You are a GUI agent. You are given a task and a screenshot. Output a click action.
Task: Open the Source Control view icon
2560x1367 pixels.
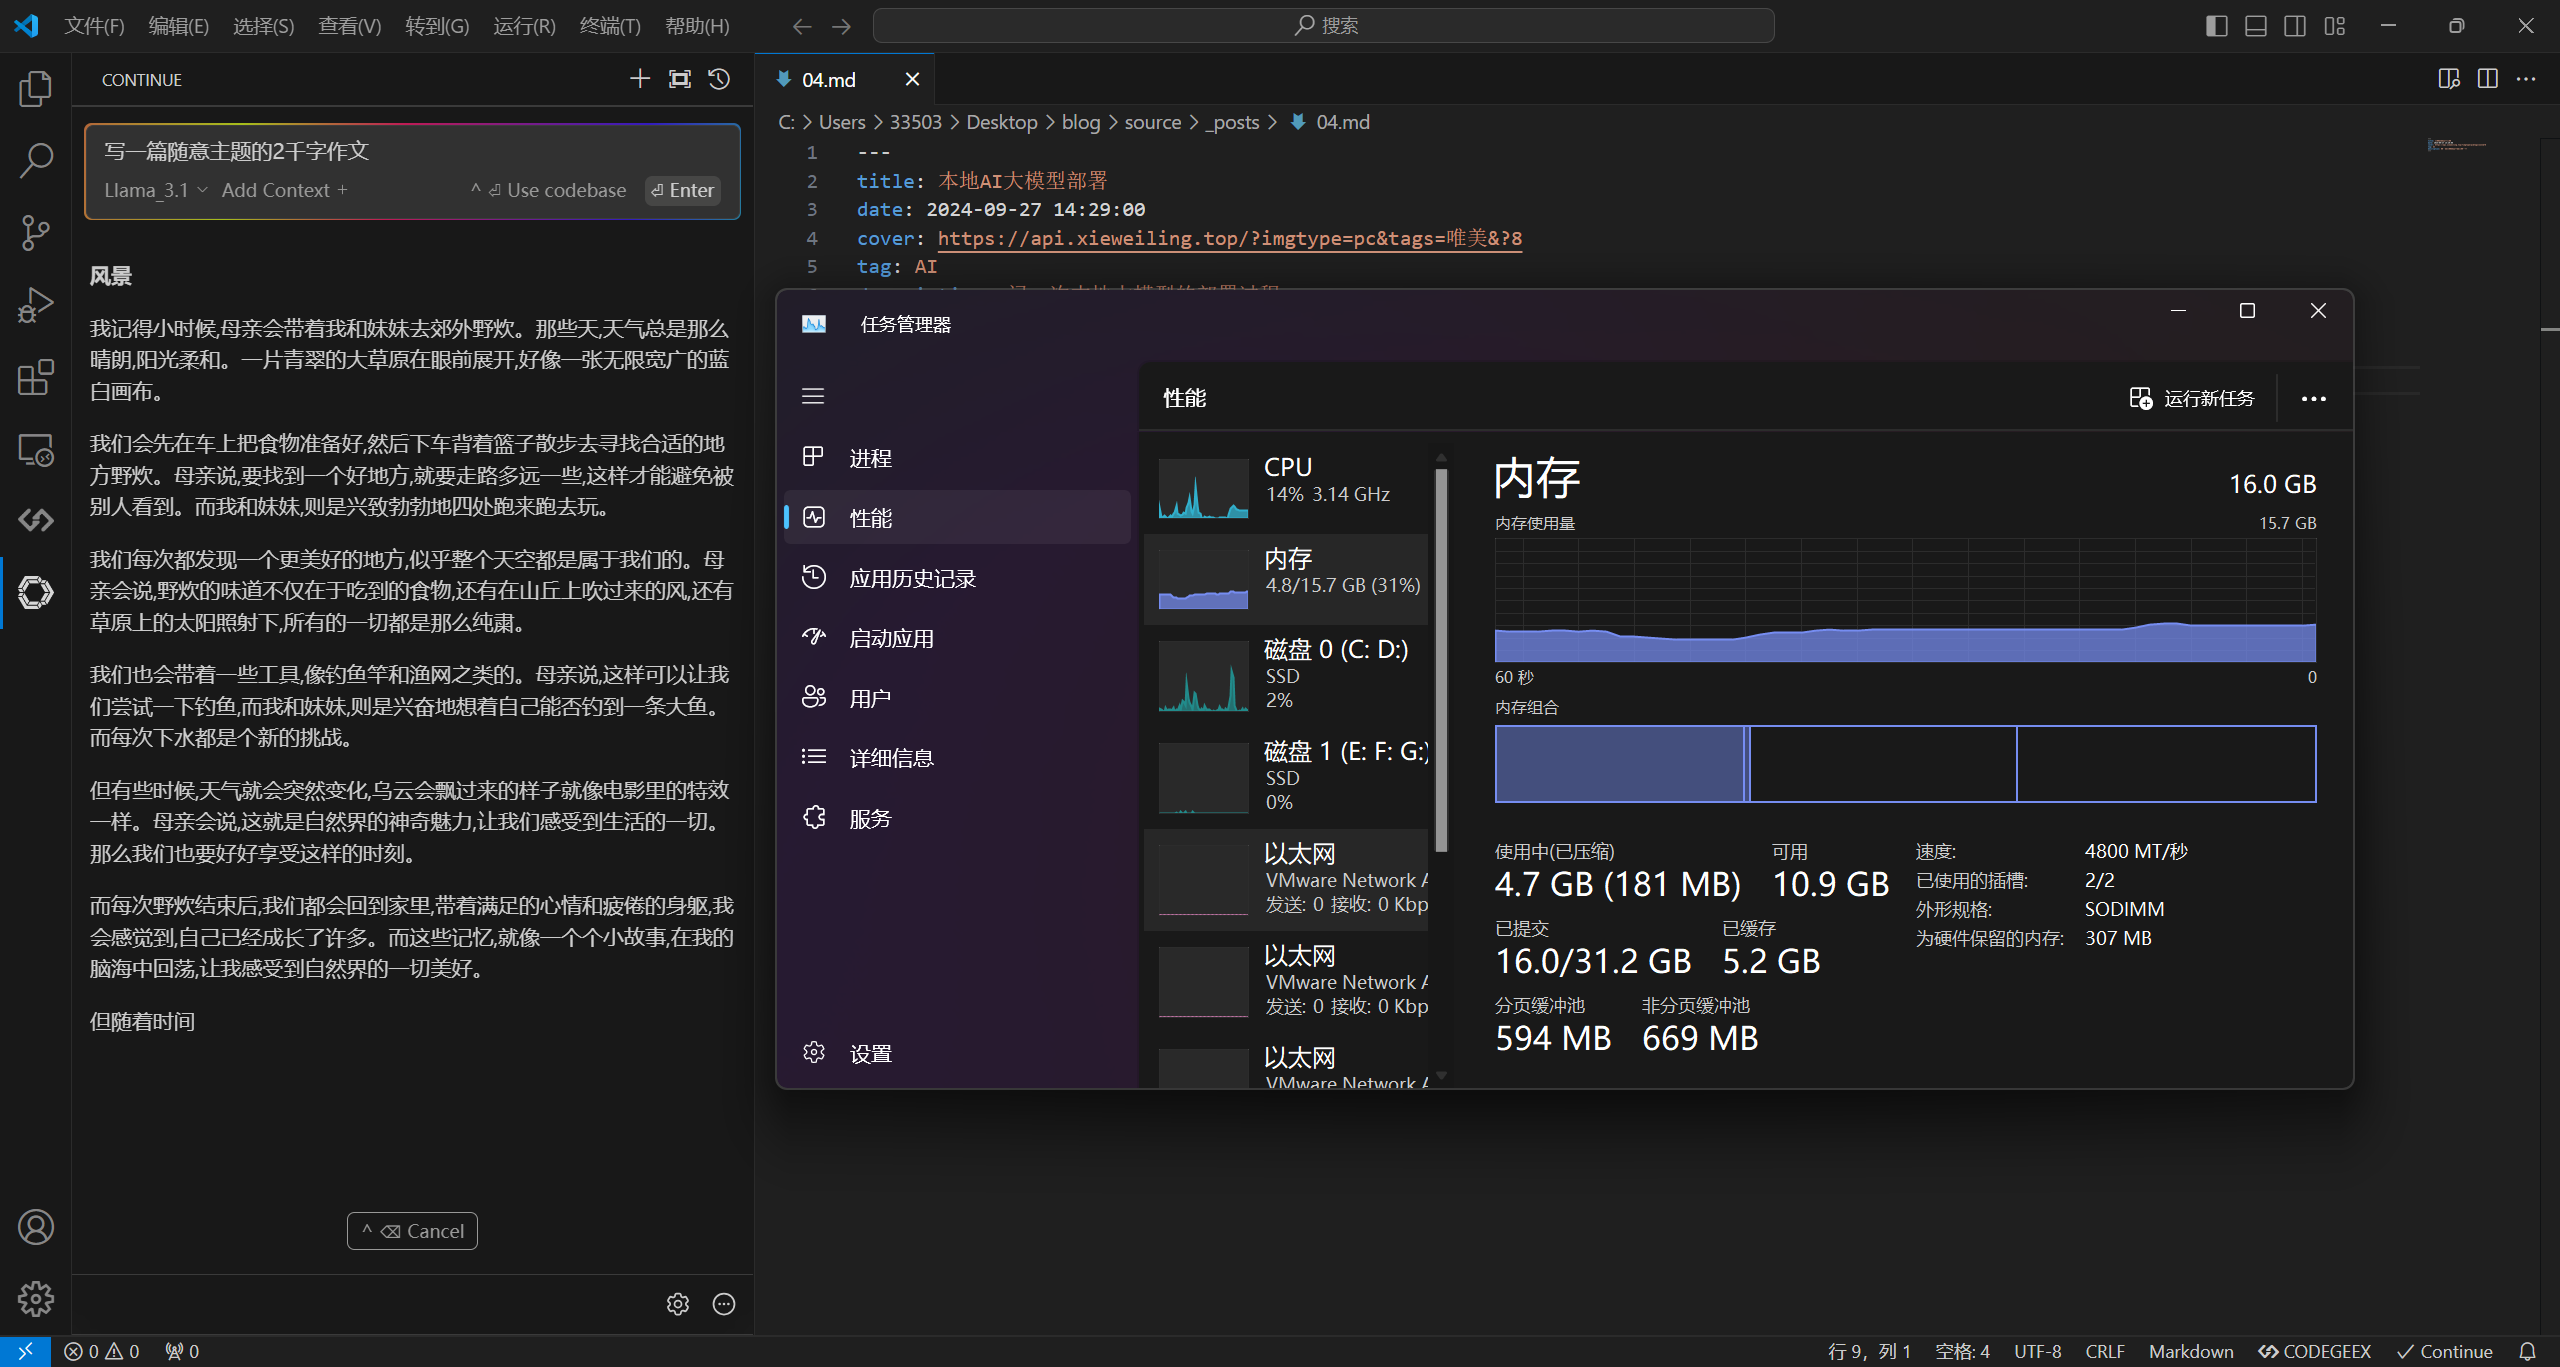35,233
